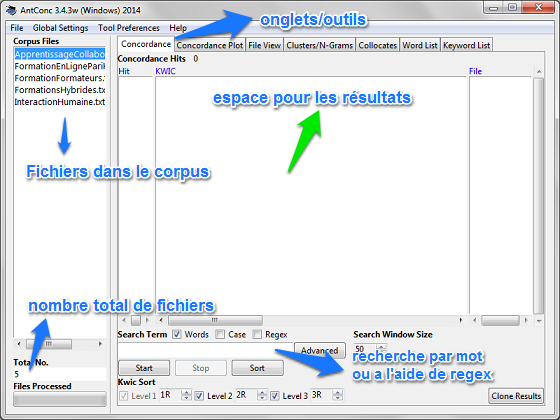Click left arrow of File column scrollbar
560x420 pixels.
pos(474,320)
